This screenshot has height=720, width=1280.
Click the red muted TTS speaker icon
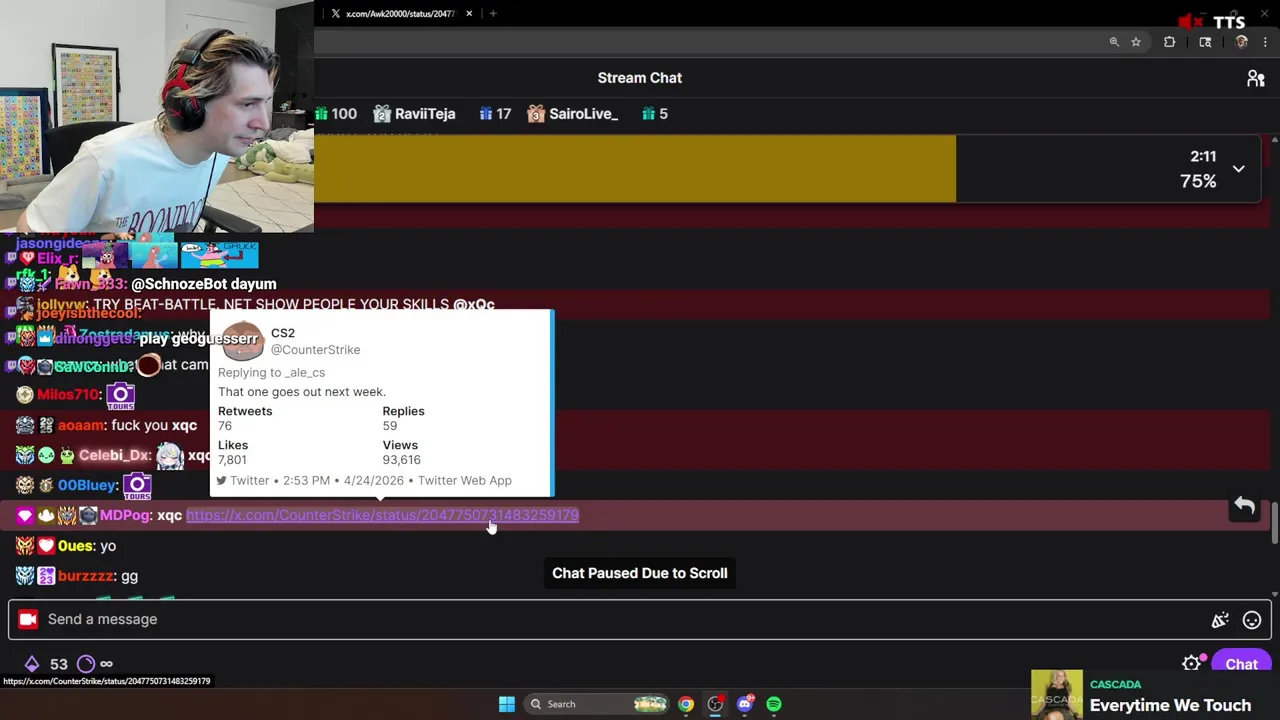[1190, 21]
